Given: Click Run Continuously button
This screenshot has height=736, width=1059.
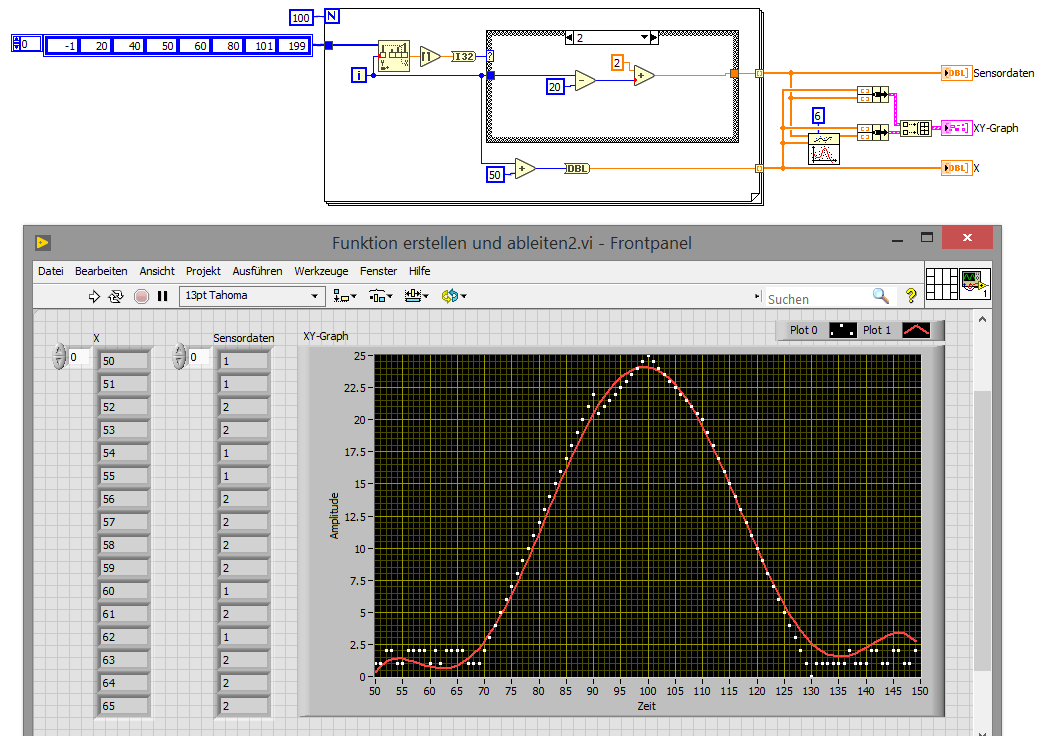Looking at the screenshot, I should click(x=116, y=296).
